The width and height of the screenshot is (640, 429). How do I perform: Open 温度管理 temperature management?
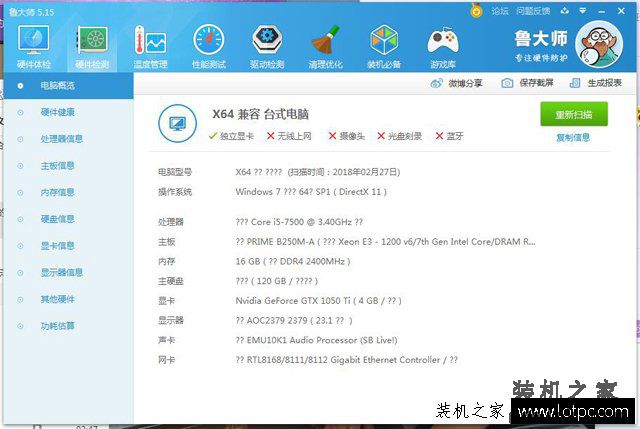150,47
